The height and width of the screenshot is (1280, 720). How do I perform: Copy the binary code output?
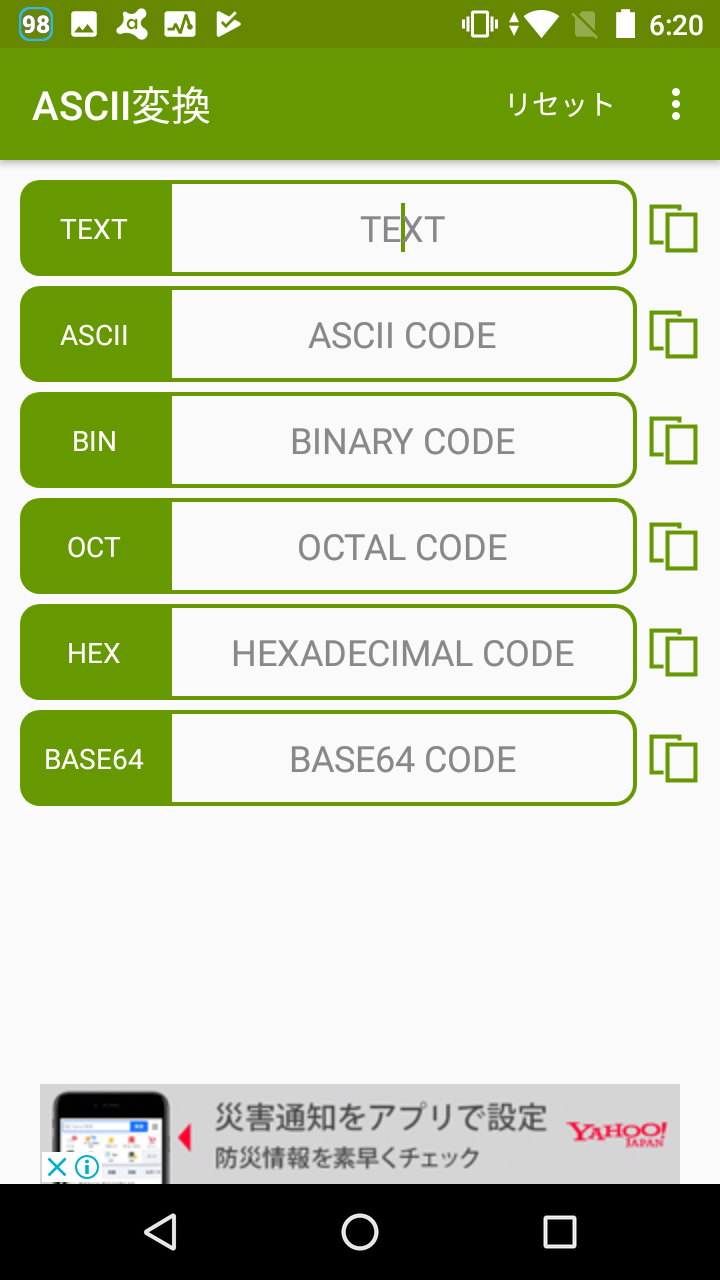pyautogui.click(x=674, y=440)
